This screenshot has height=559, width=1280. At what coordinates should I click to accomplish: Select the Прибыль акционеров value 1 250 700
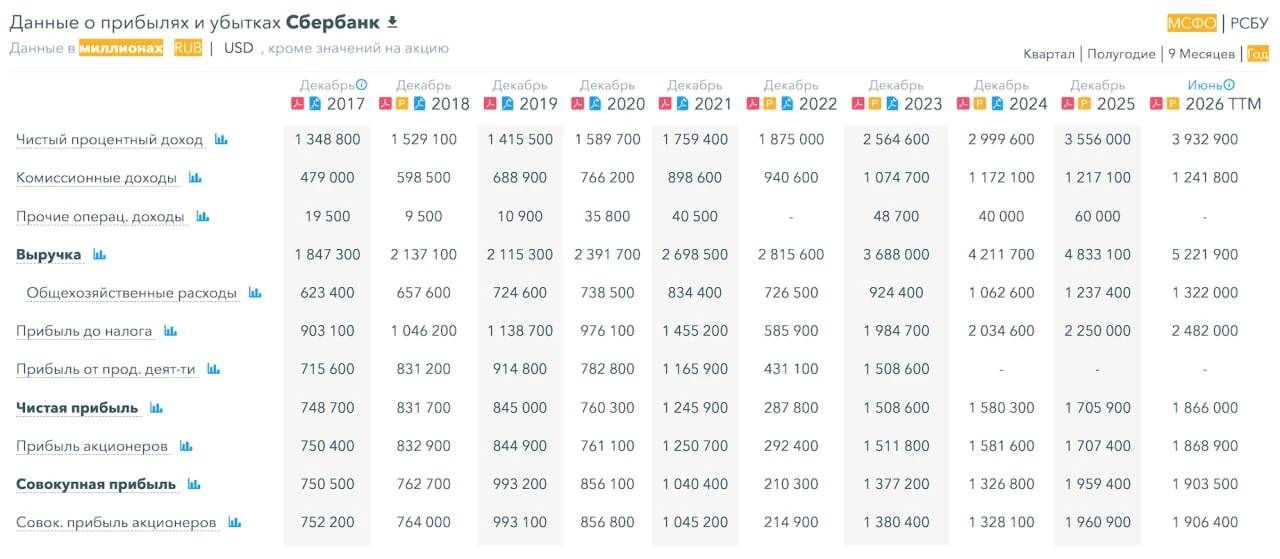tap(695, 446)
